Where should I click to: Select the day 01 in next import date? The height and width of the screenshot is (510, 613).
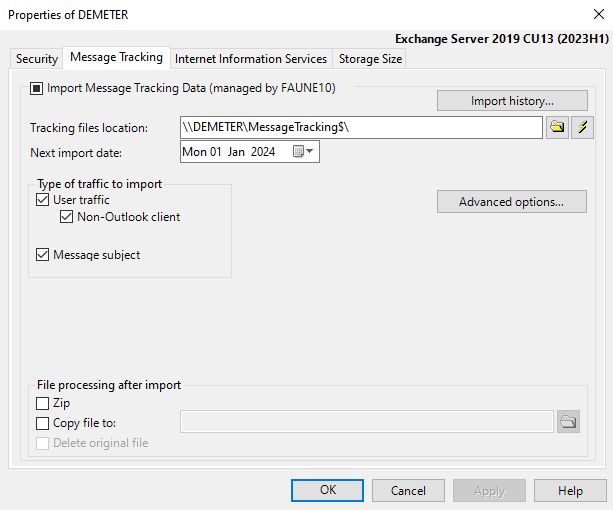tap(216, 152)
